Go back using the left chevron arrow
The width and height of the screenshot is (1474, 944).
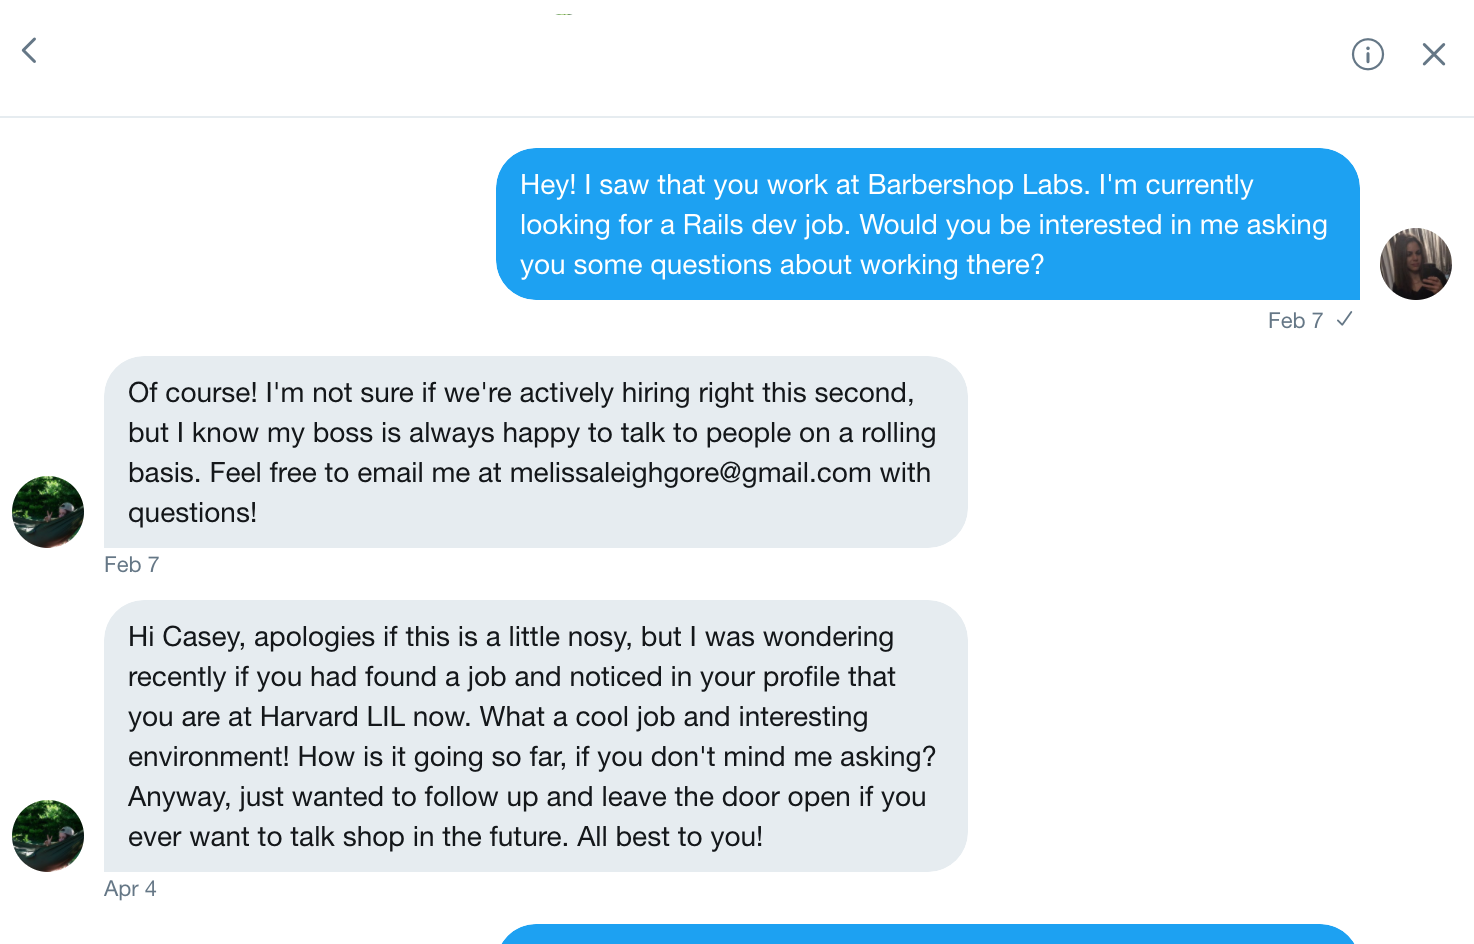(x=30, y=50)
